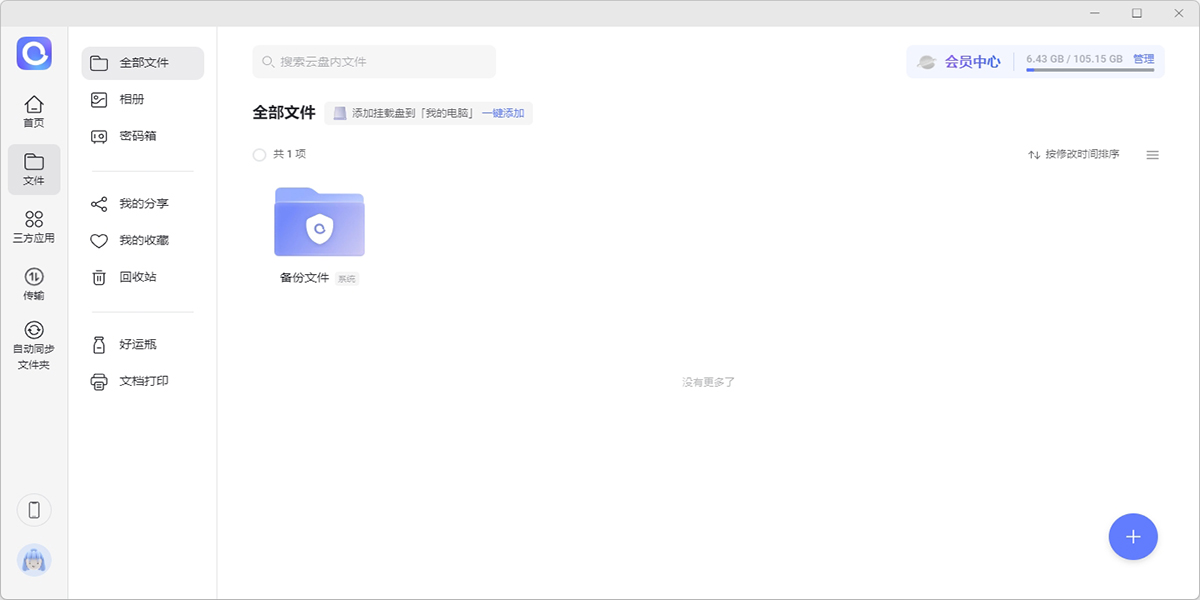
Task: Focus the 搜索云盘内文件 search field
Action: click(374, 62)
